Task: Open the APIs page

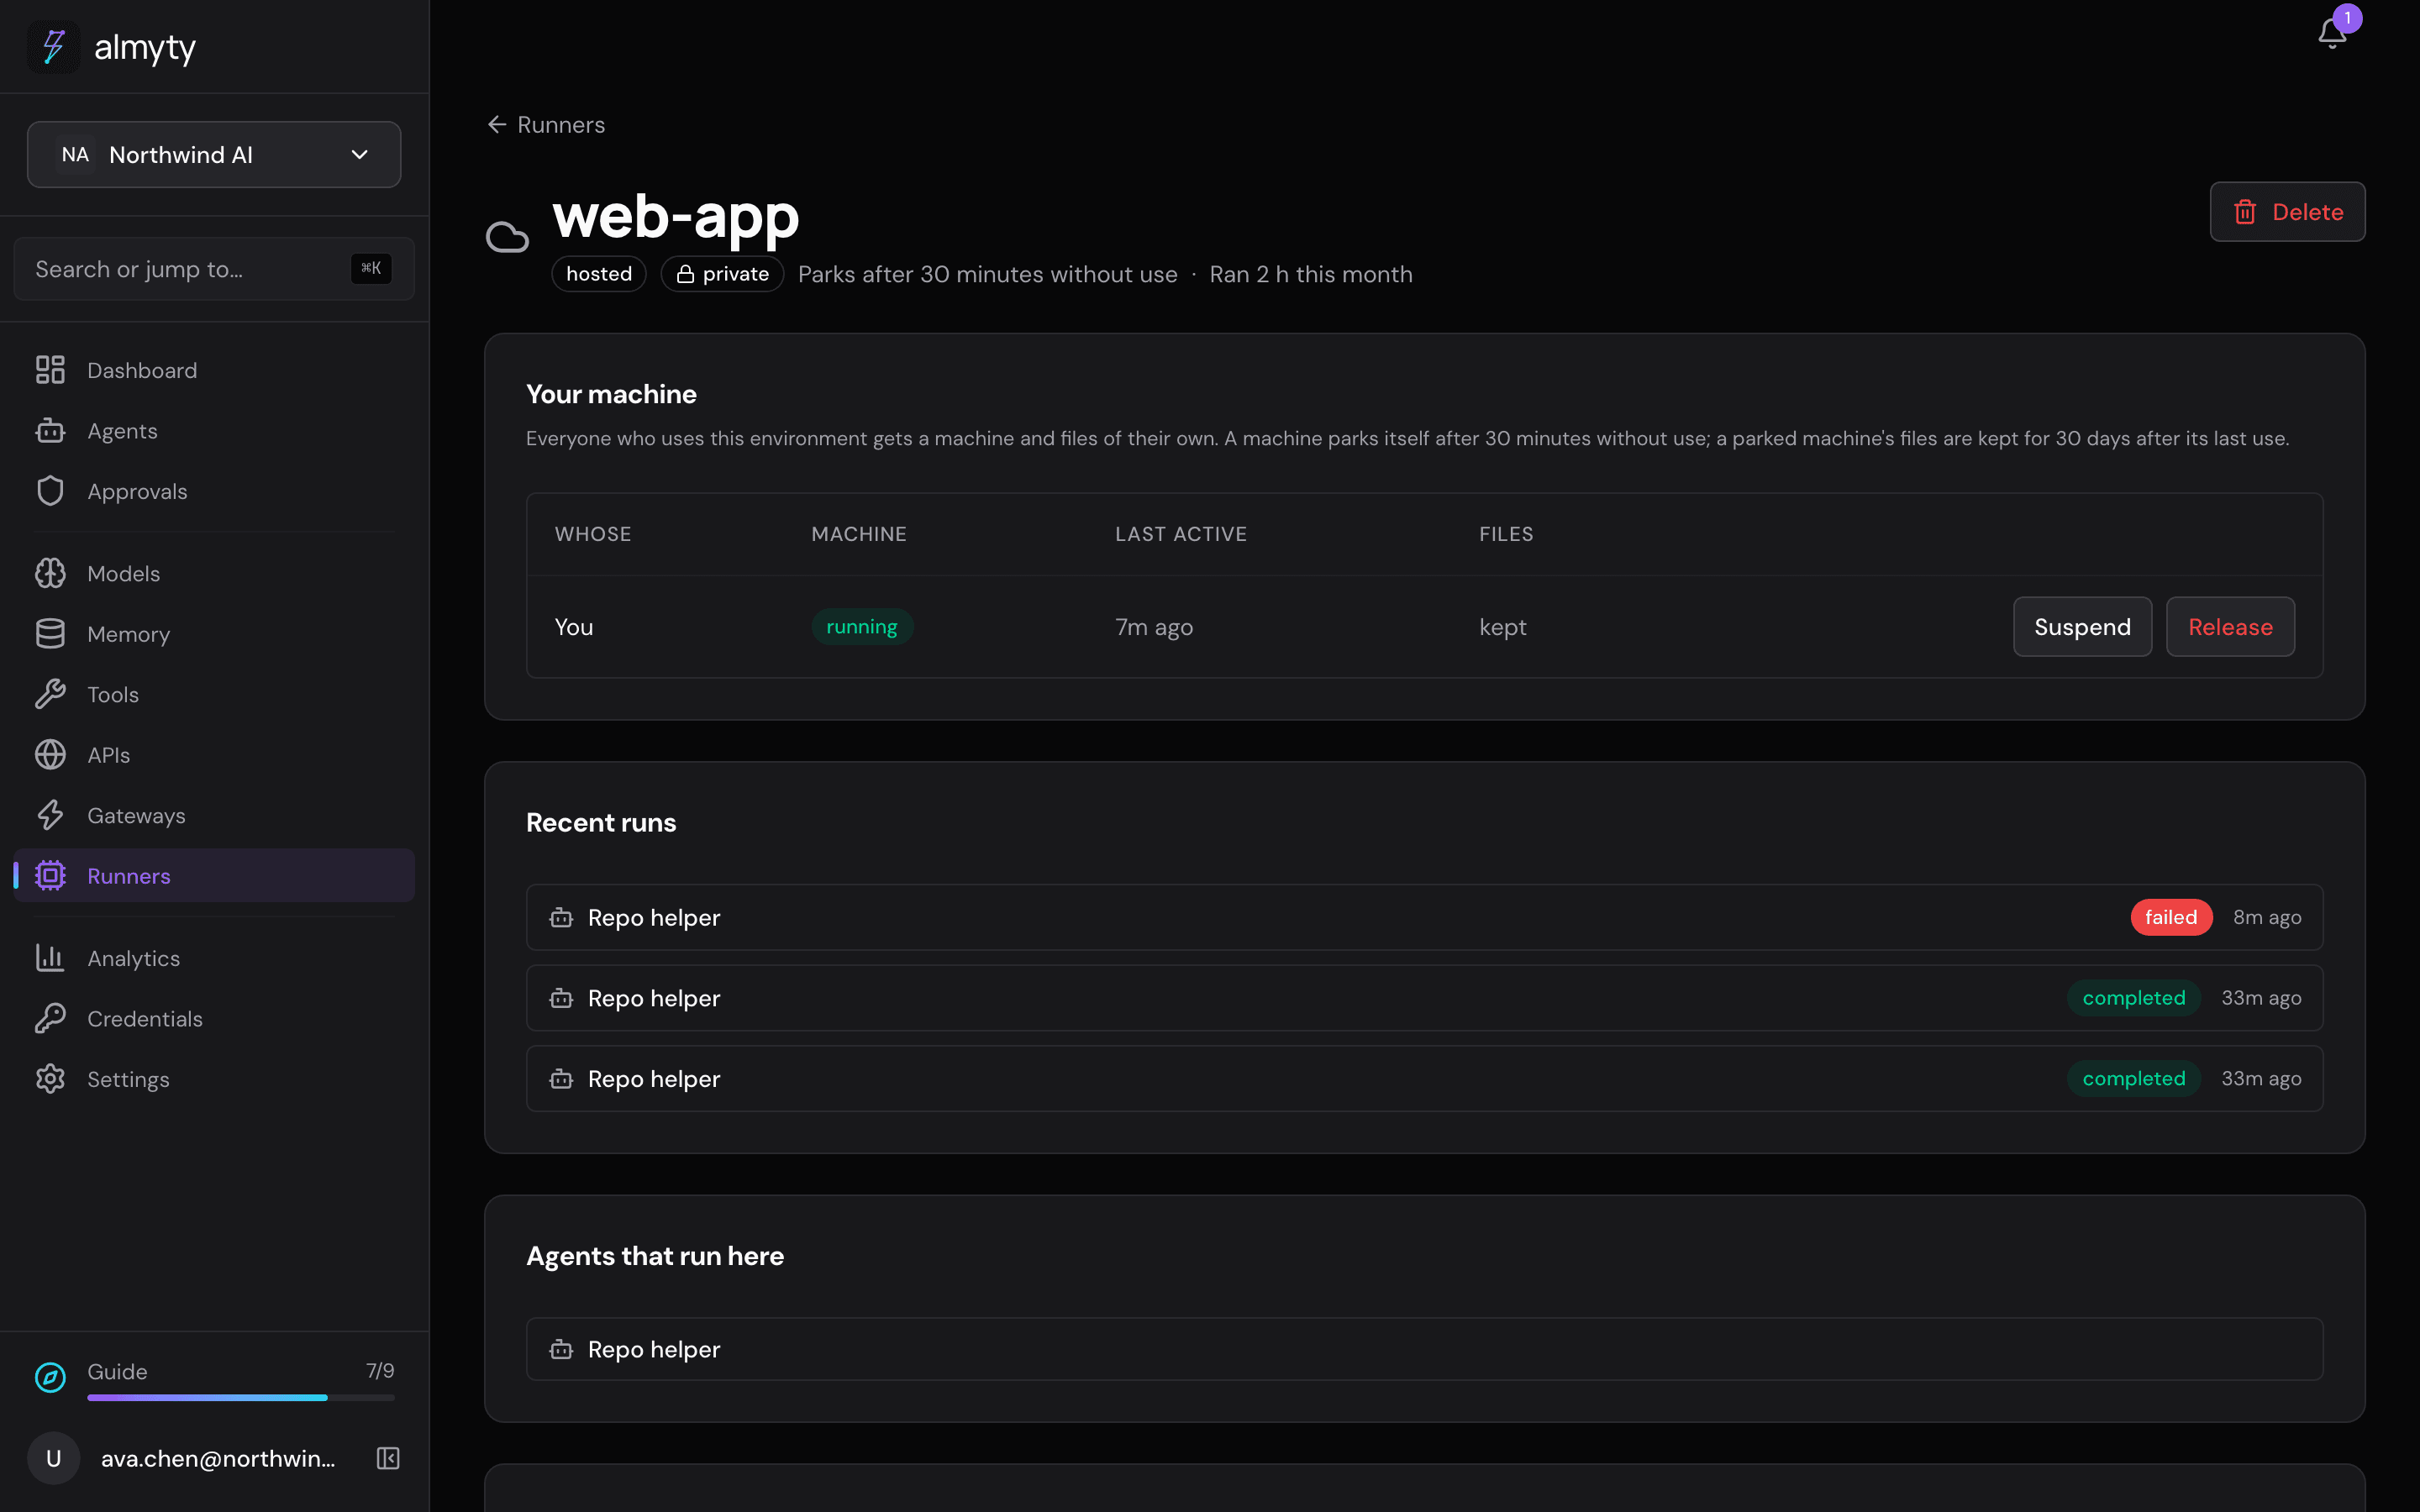Action: point(214,755)
